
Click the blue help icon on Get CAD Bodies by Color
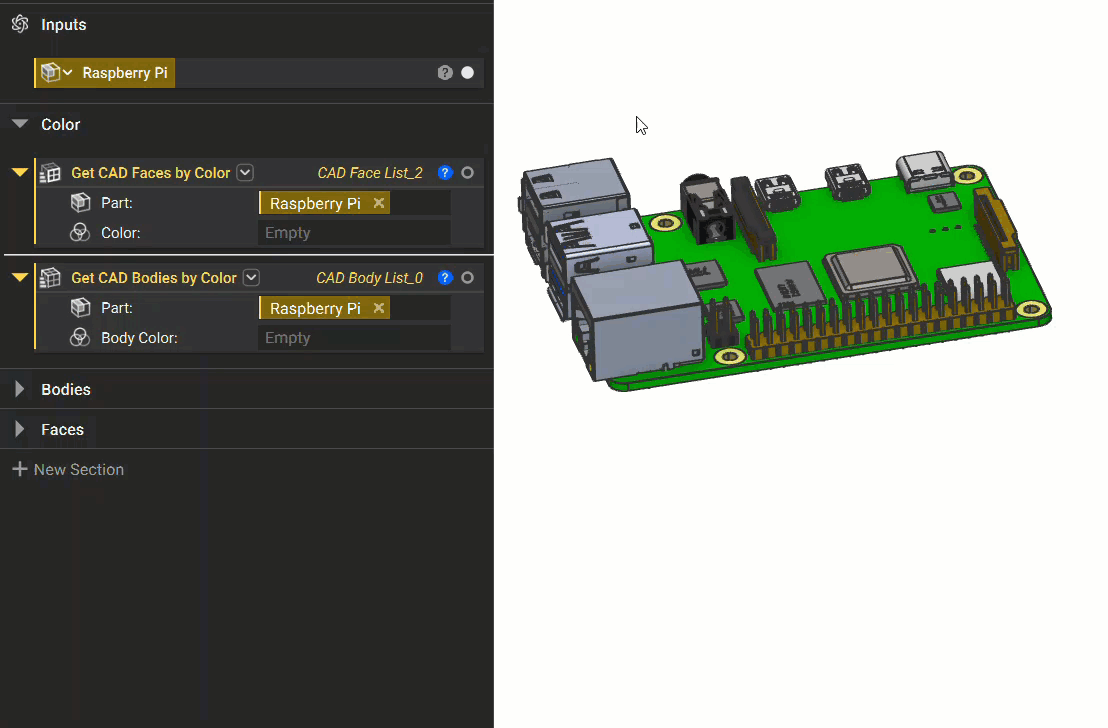click(444, 277)
